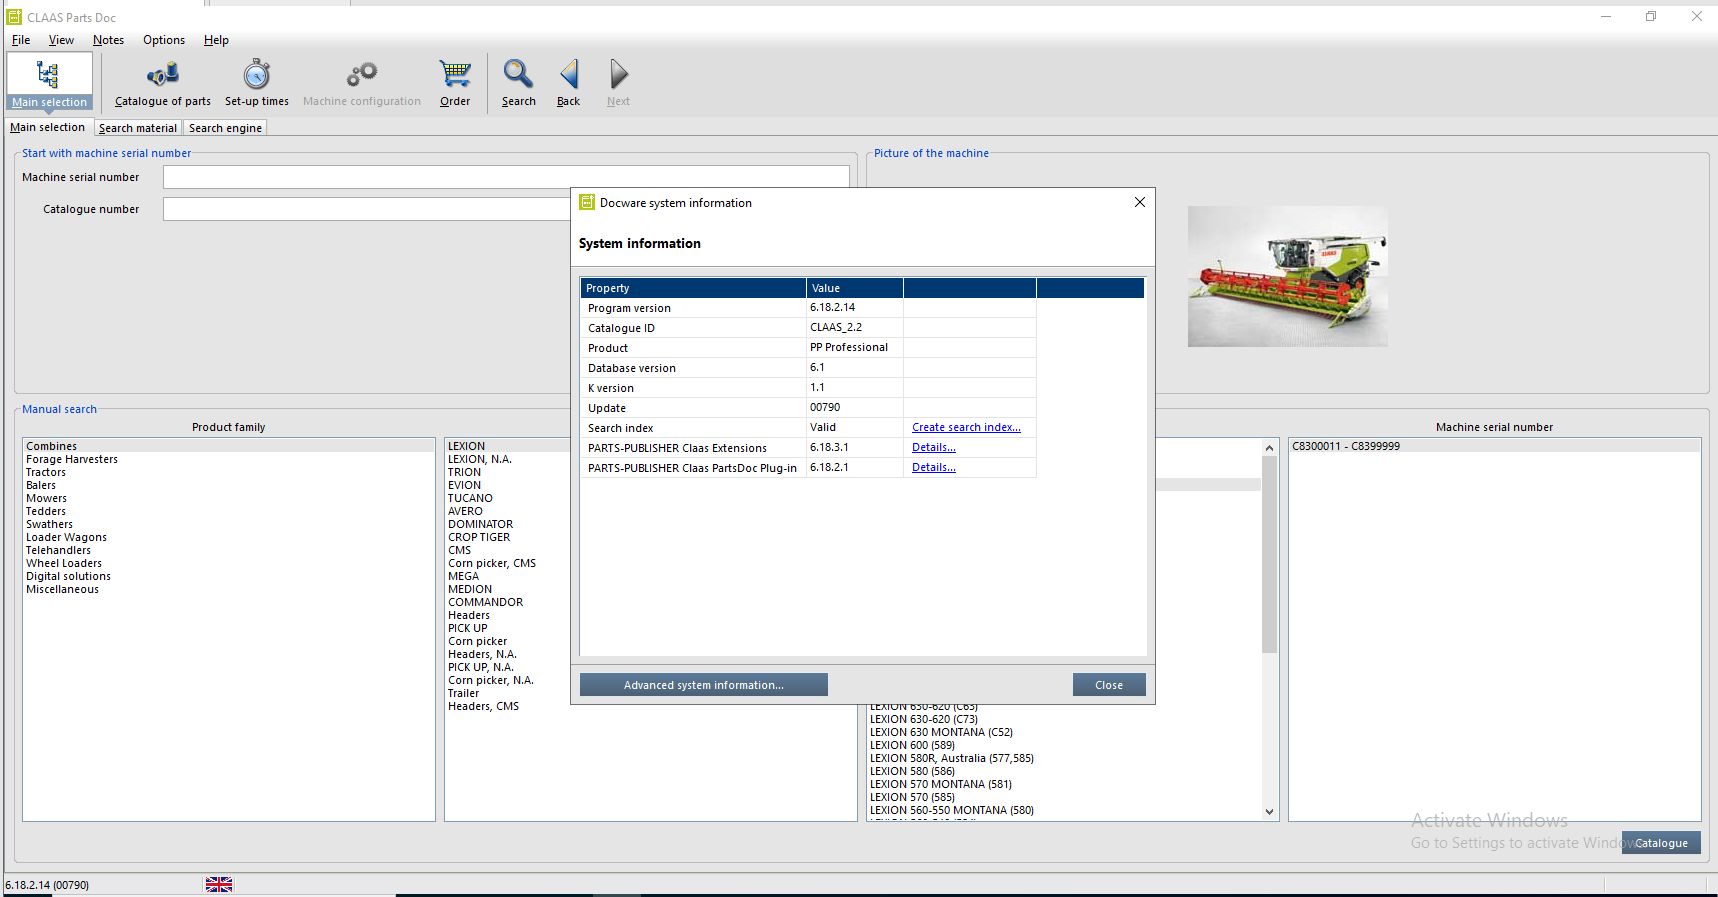Viewport: 1718px width, 897px height.
Task: Click the UK flag language icon
Action: [219, 885]
